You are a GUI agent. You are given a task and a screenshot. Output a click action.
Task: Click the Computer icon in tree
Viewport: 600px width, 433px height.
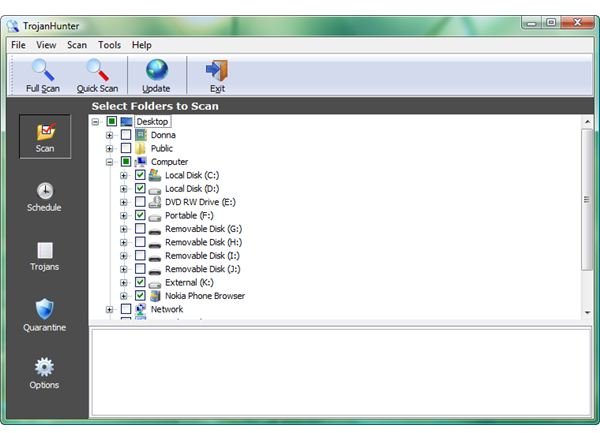point(140,162)
